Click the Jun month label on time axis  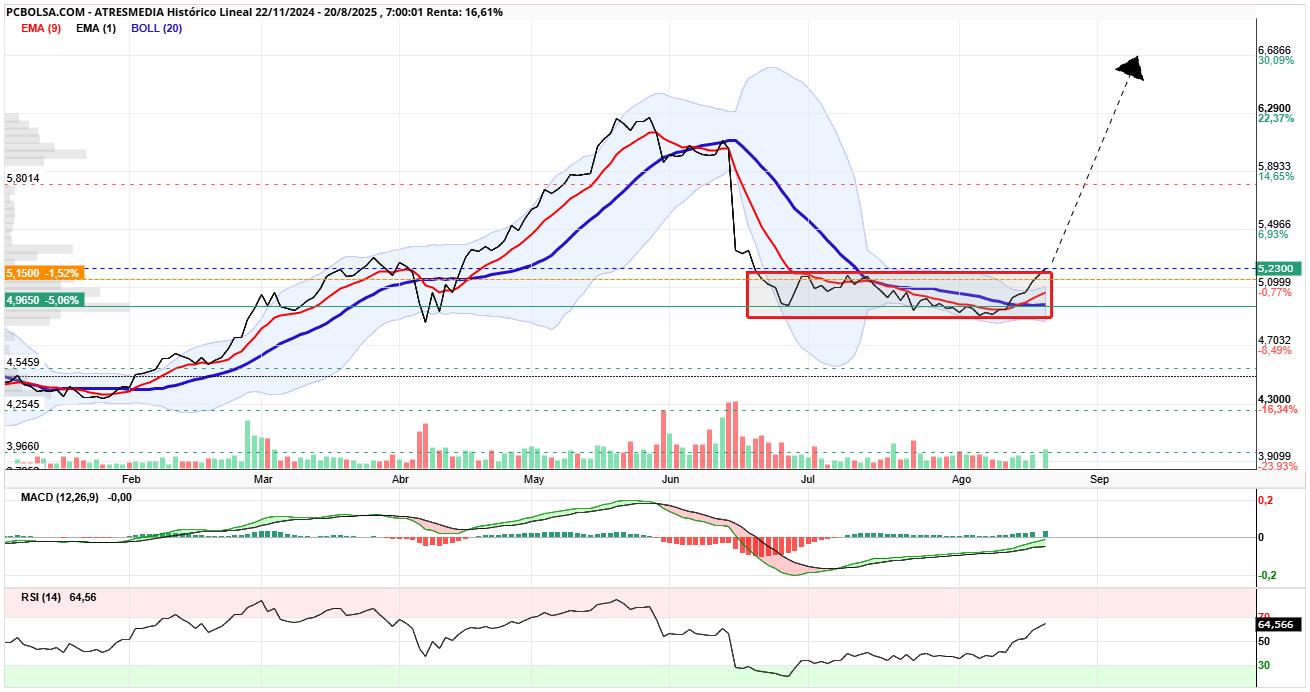click(x=671, y=480)
